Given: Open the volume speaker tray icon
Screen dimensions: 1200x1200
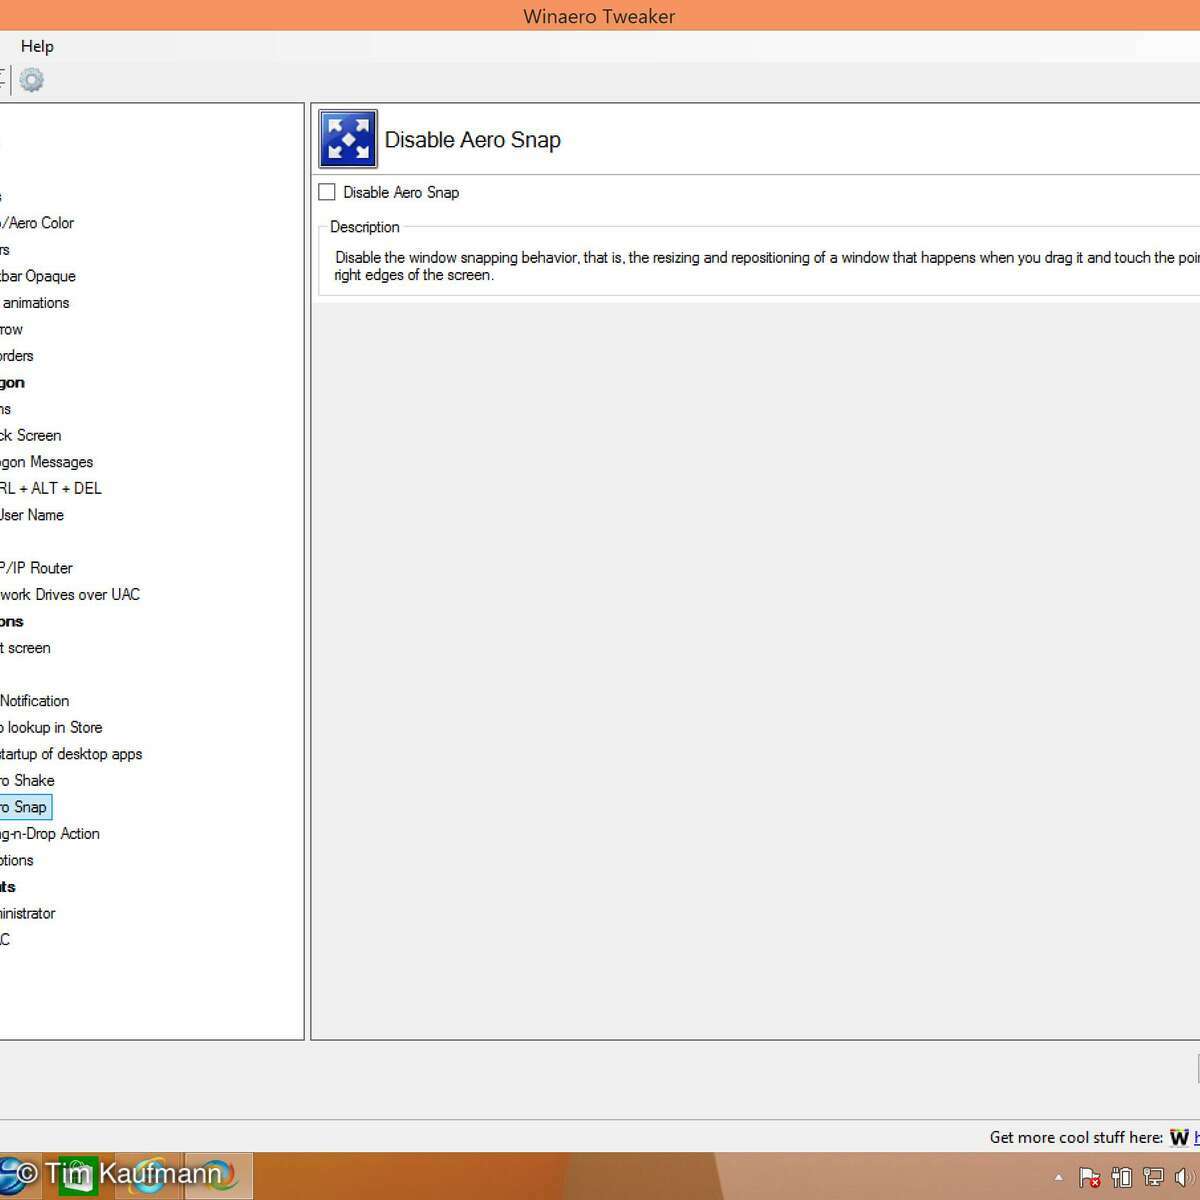Looking at the screenshot, I should (1186, 1177).
